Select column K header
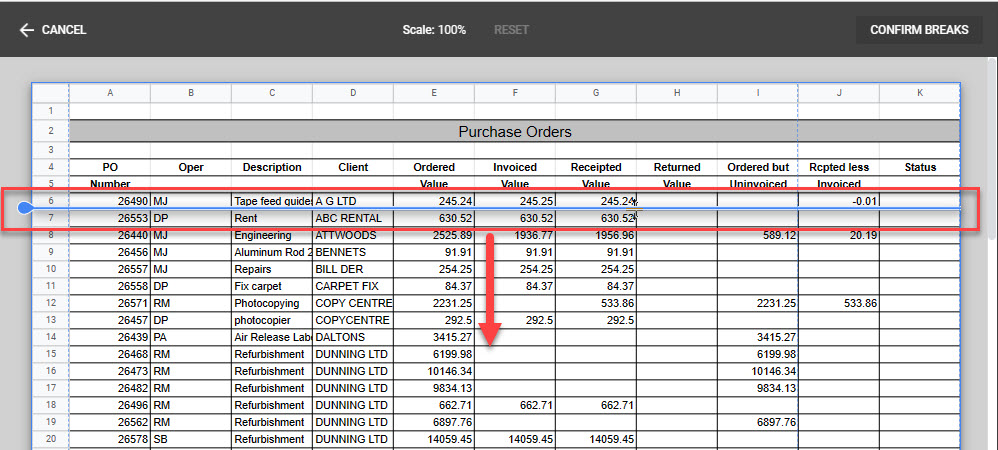Viewport: 998px width, 450px height. [x=919, y=93]
